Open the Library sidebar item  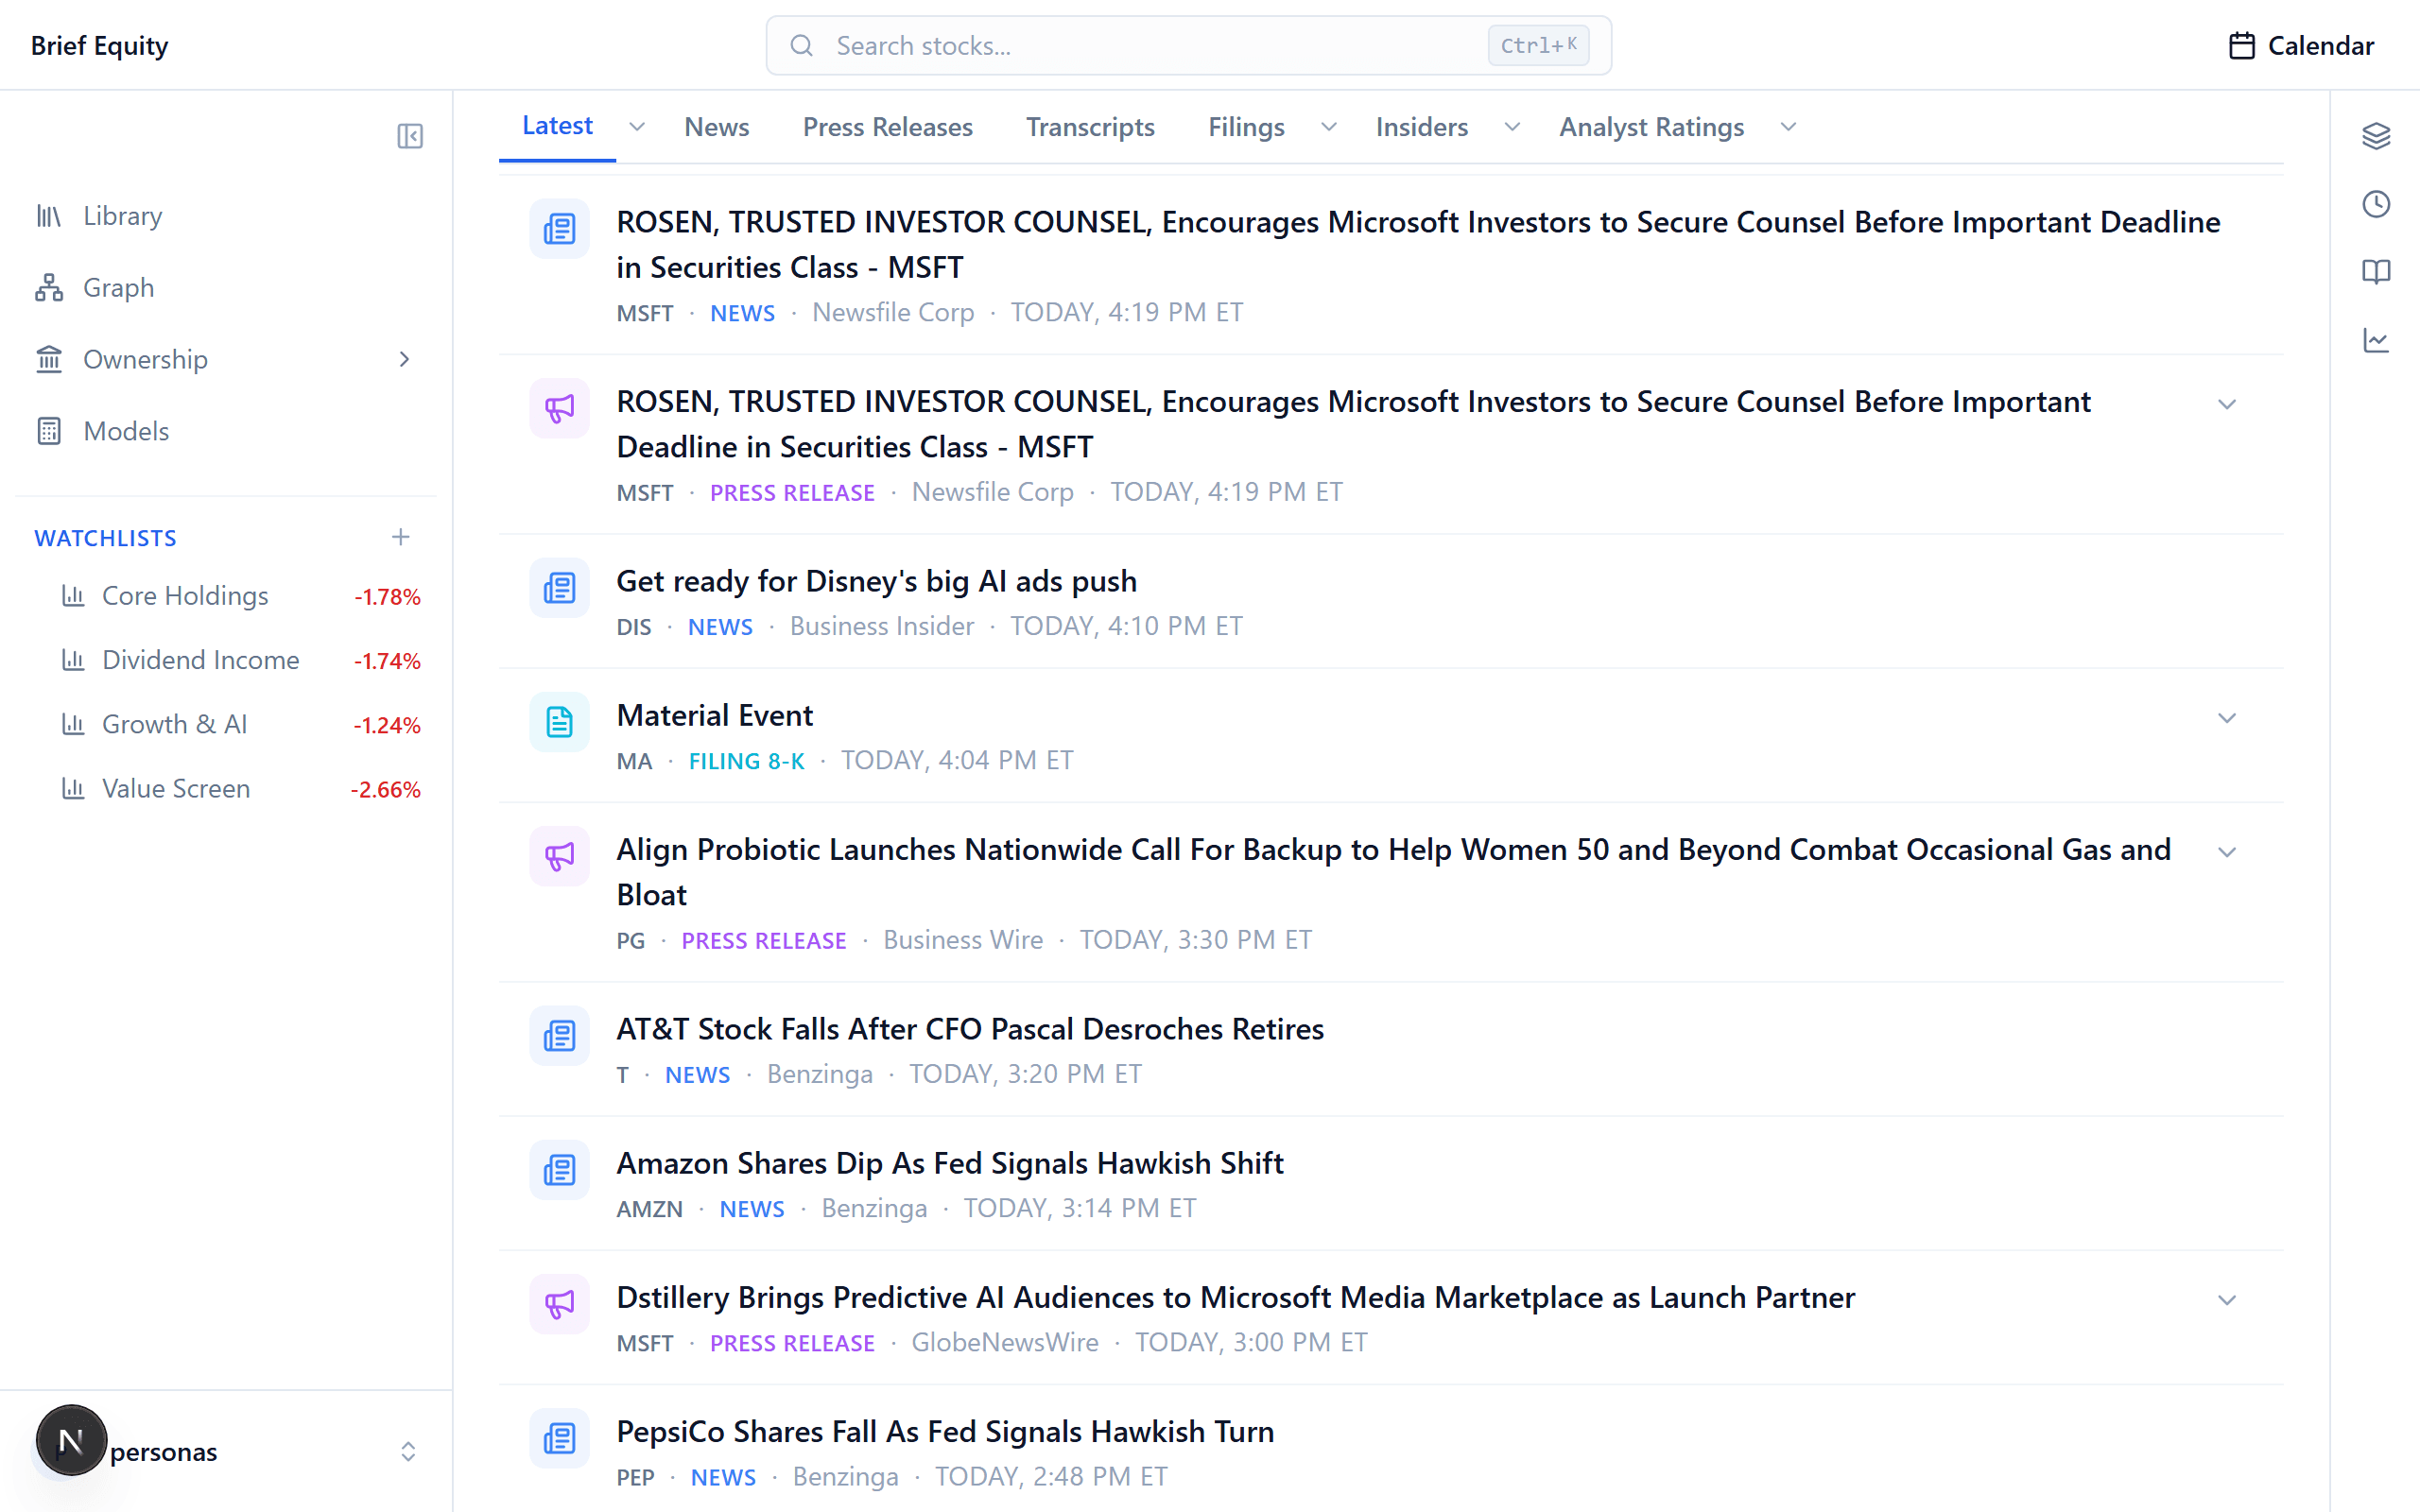[x=226, y=216]
